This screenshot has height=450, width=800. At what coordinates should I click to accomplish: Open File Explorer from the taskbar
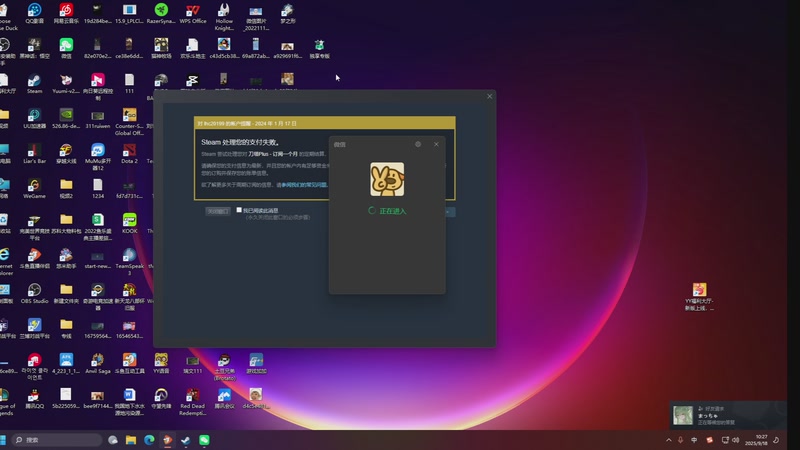point(131,440)
